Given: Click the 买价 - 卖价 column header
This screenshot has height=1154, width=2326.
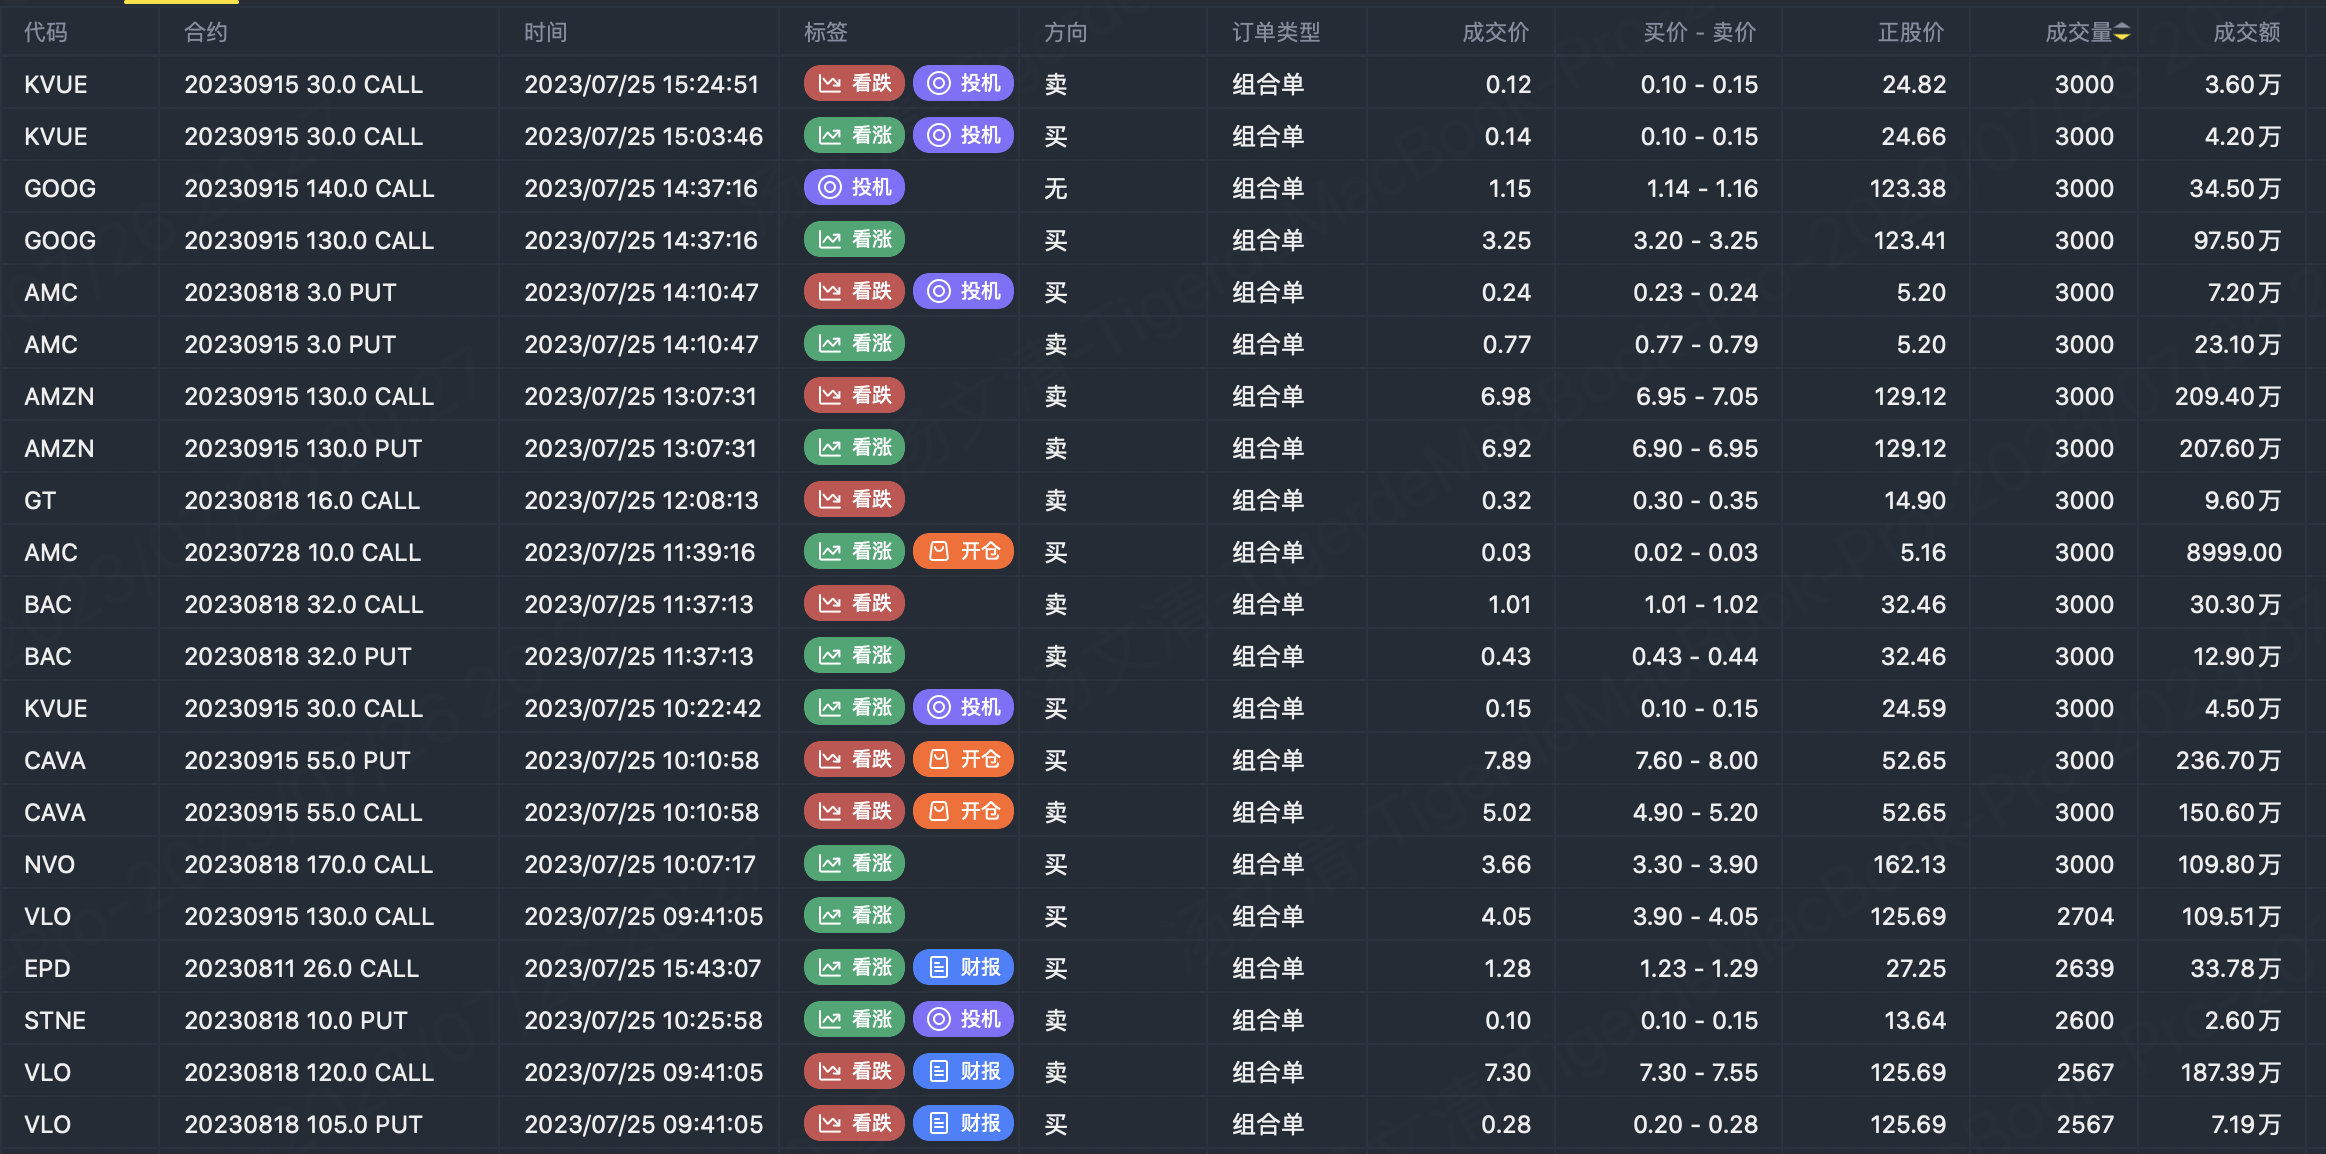Looking at the screenshot, I should [1700, 33].
